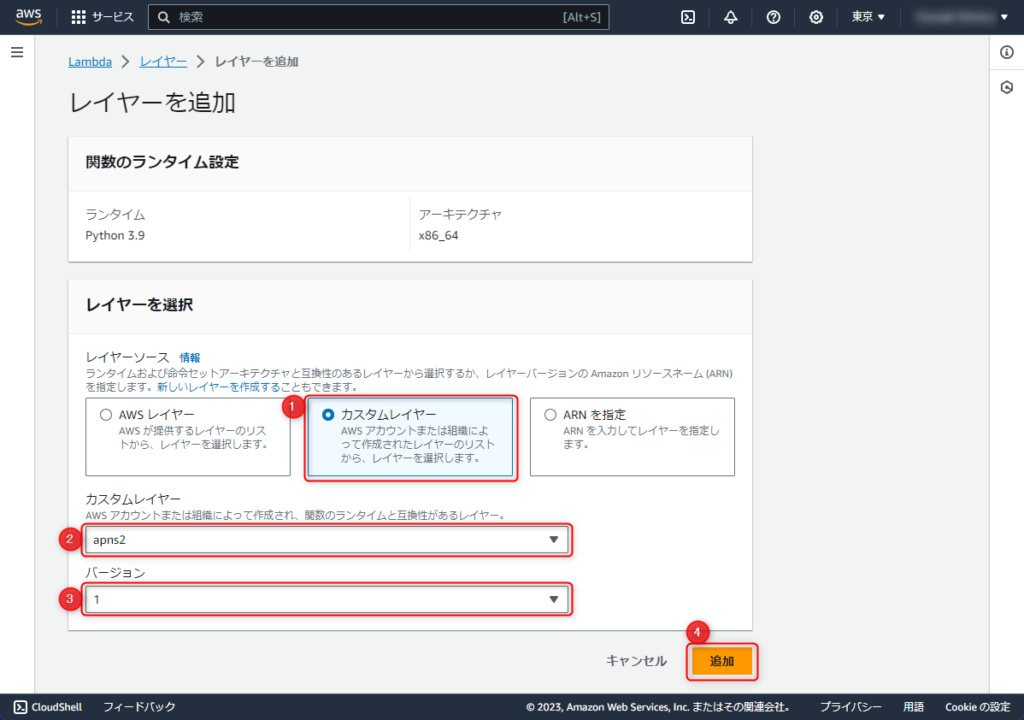
Task: Click the x86_64 architecture value
Action: point(438,235)
